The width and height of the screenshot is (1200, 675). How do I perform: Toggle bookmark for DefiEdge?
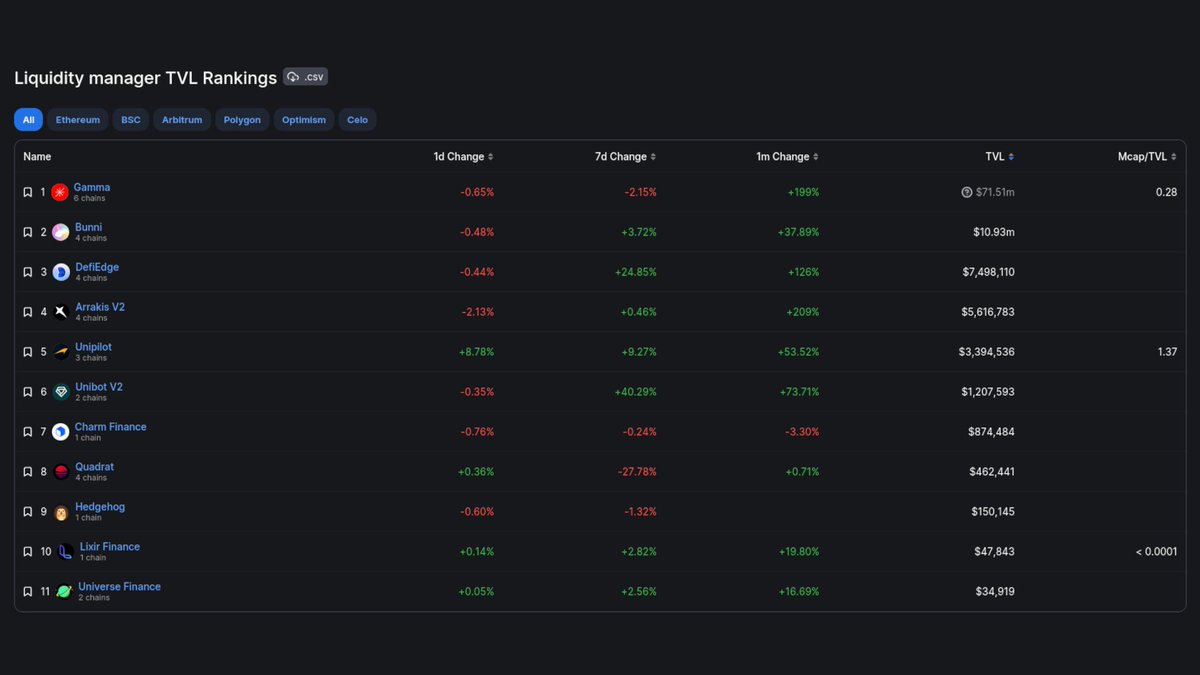28,272
